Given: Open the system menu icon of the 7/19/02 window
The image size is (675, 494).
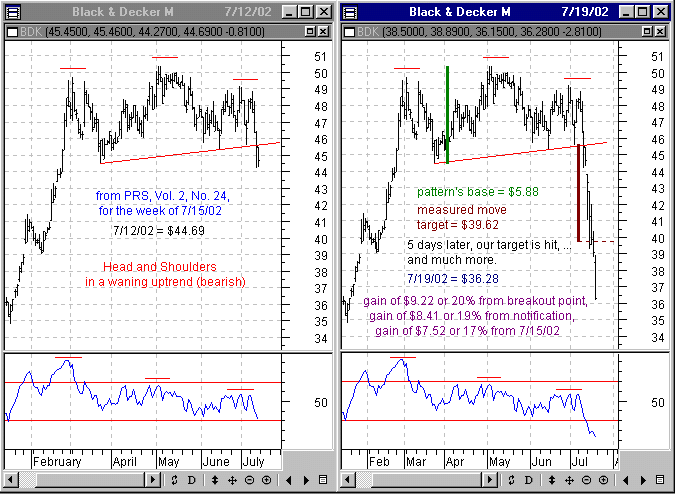Looking at the screenshot, I should click(x=351, y=12).
